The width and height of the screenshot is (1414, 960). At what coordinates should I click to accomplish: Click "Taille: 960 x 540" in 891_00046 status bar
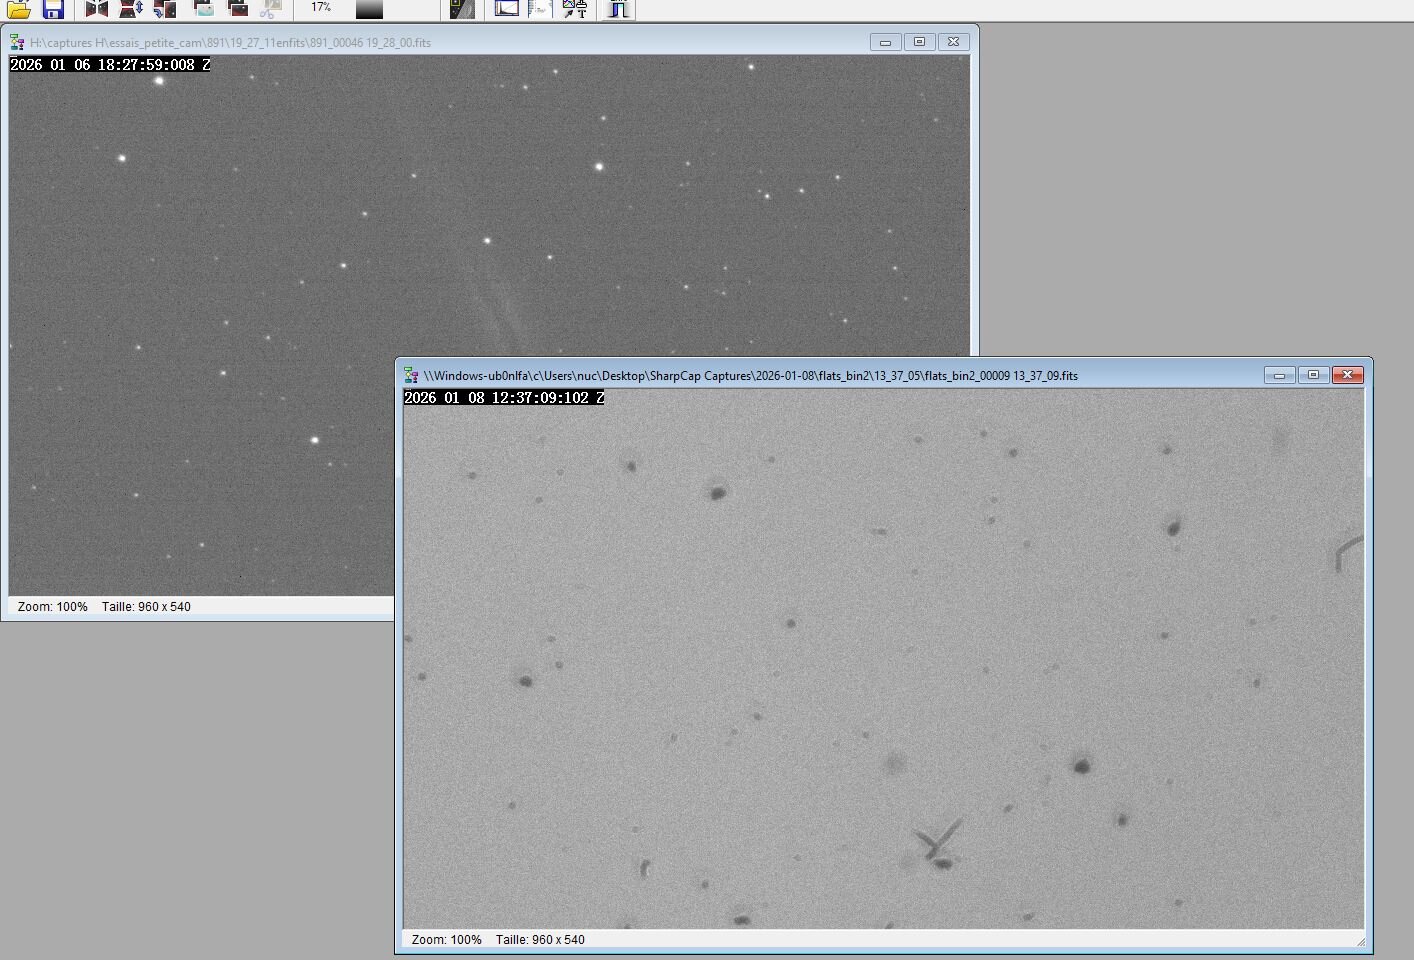click(146, 607)
